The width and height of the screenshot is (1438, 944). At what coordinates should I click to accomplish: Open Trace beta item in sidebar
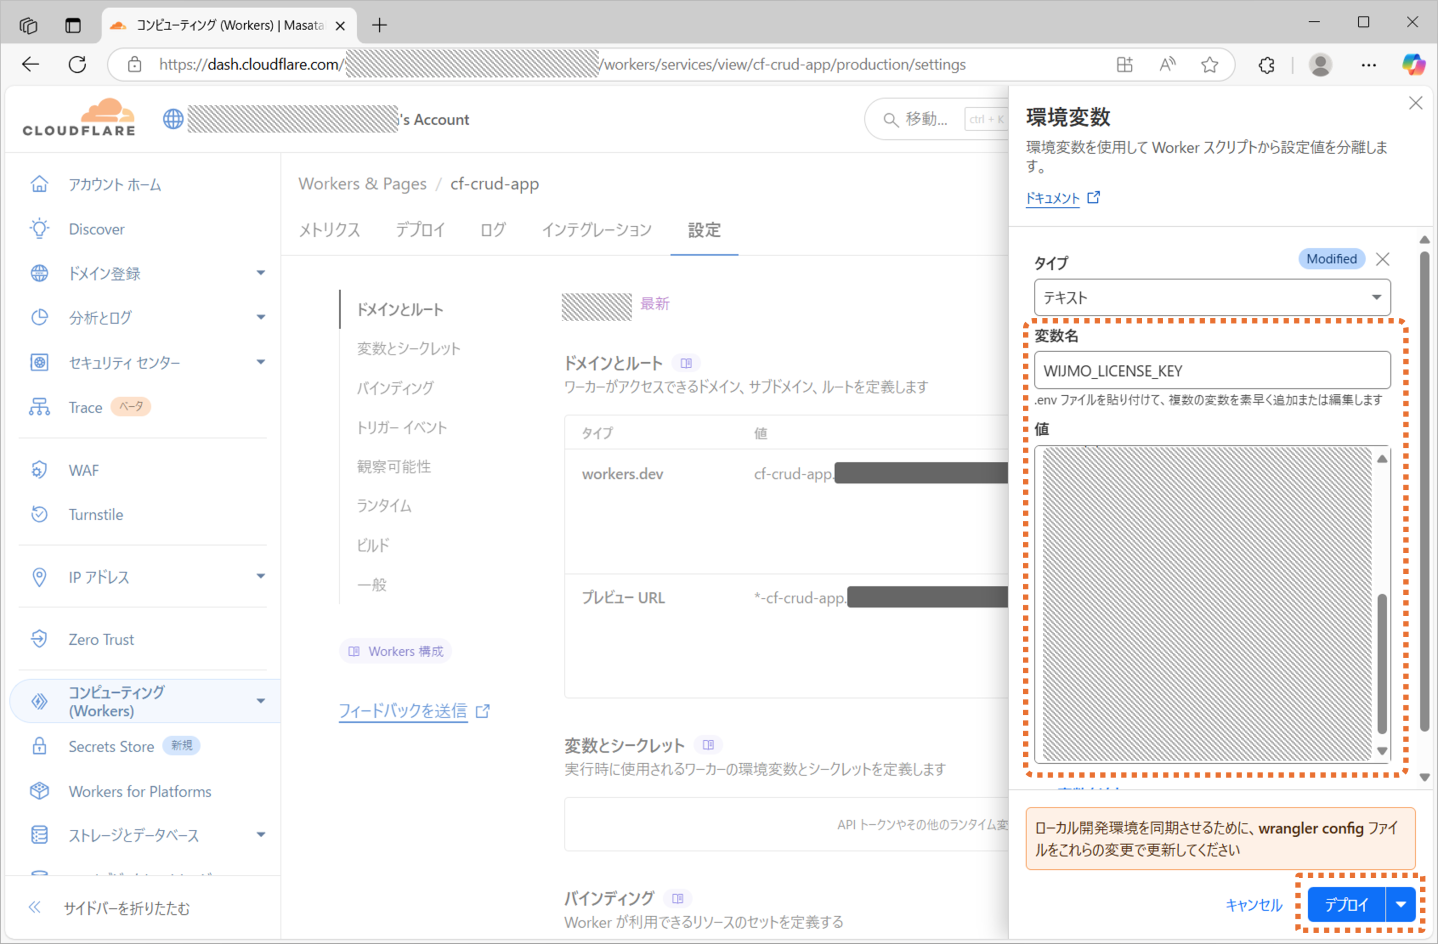[x=85, y=407]
